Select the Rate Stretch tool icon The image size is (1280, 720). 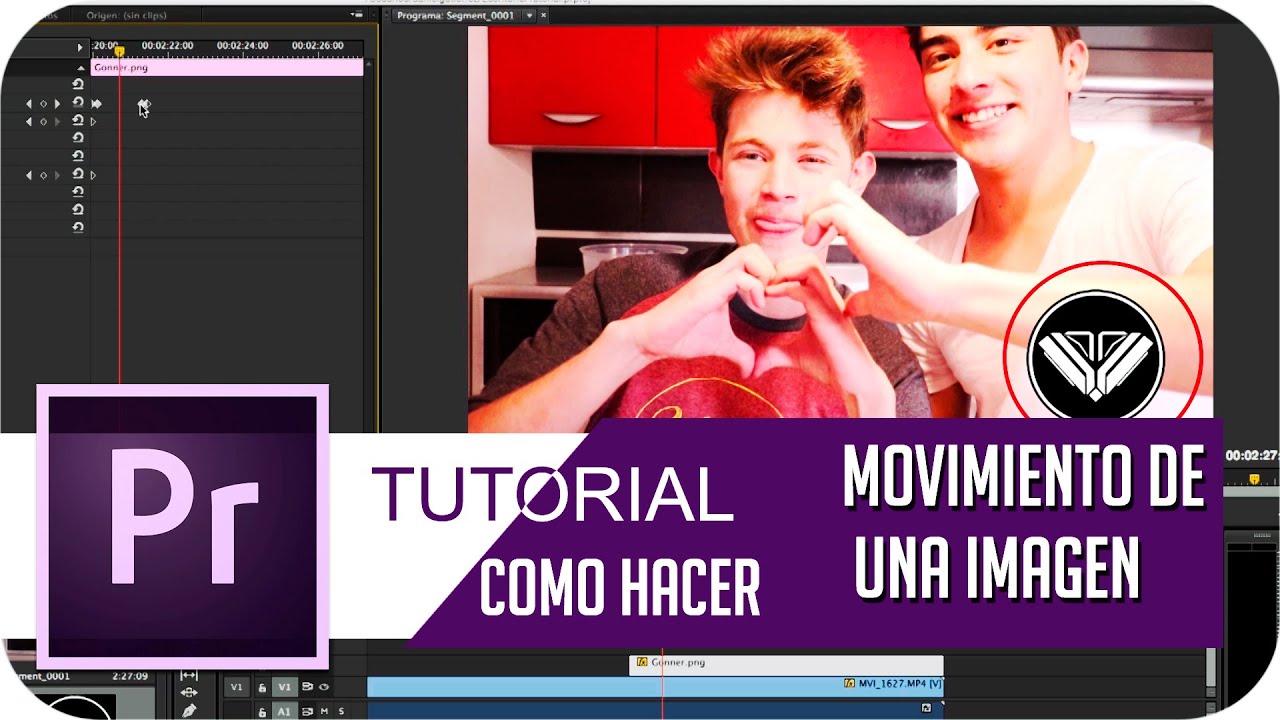point(189,676)
